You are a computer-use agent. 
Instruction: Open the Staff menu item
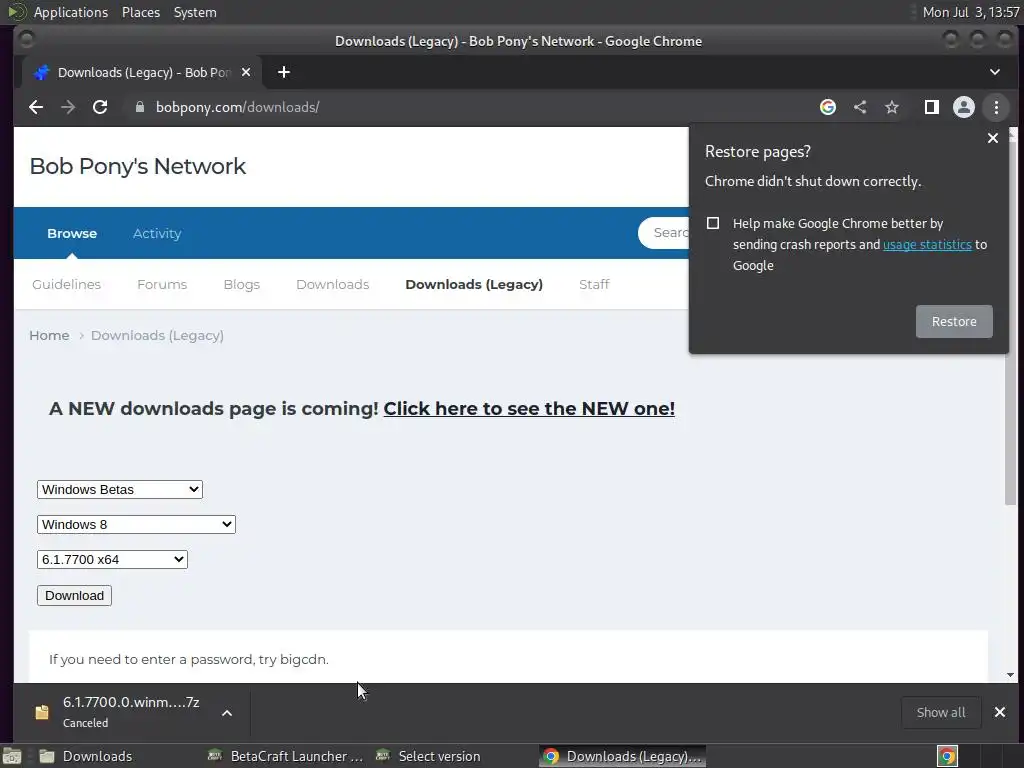(x=594, y=284)
